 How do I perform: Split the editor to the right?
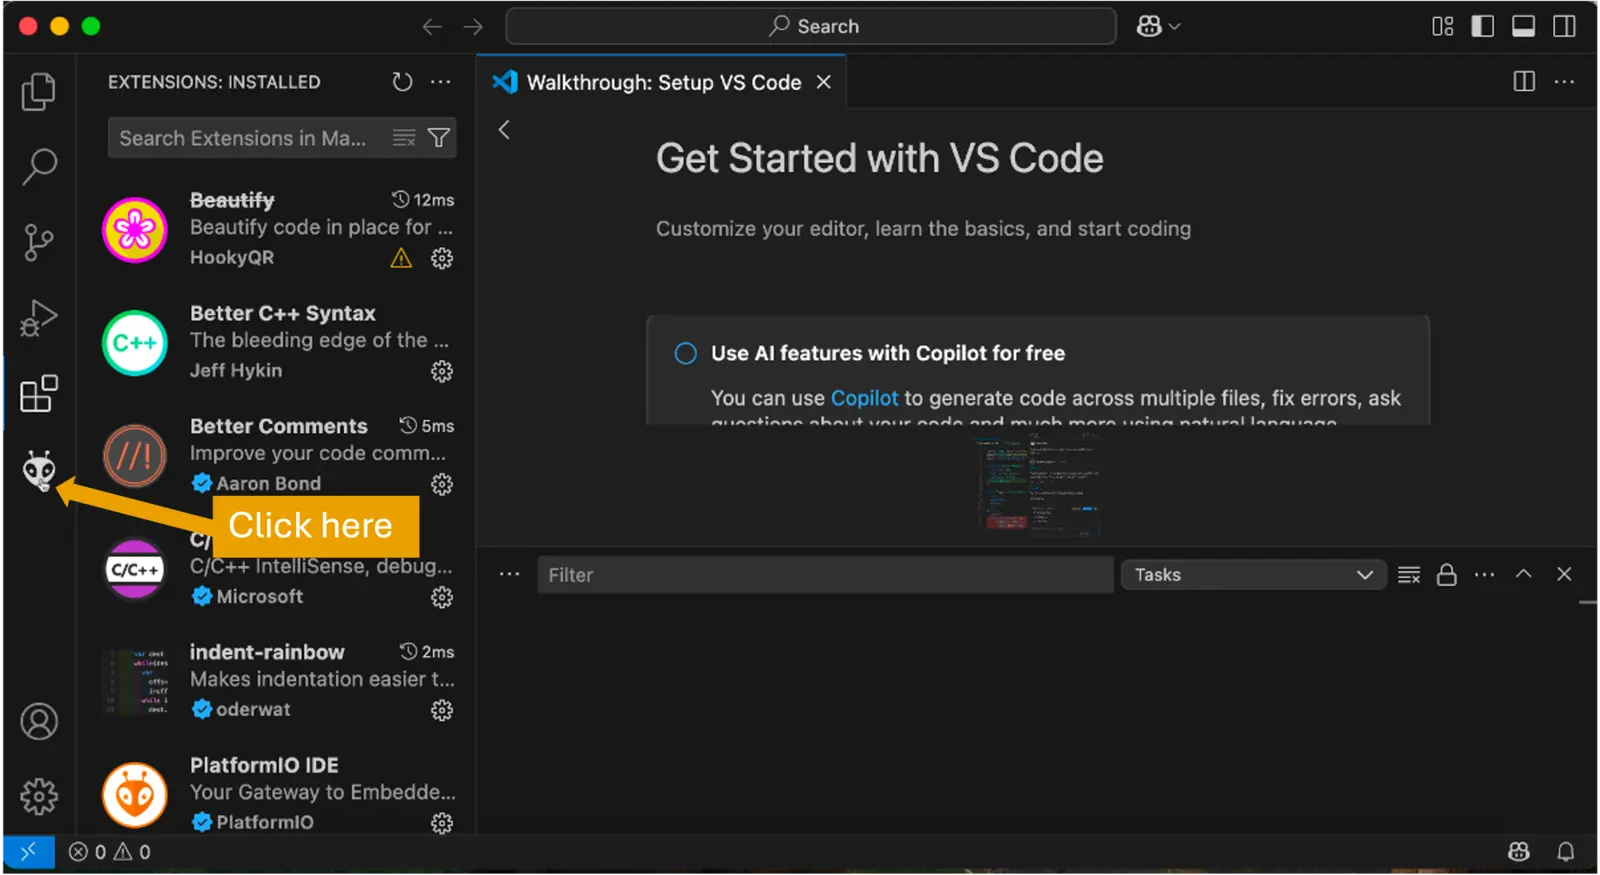click(x=1524, y=82)
